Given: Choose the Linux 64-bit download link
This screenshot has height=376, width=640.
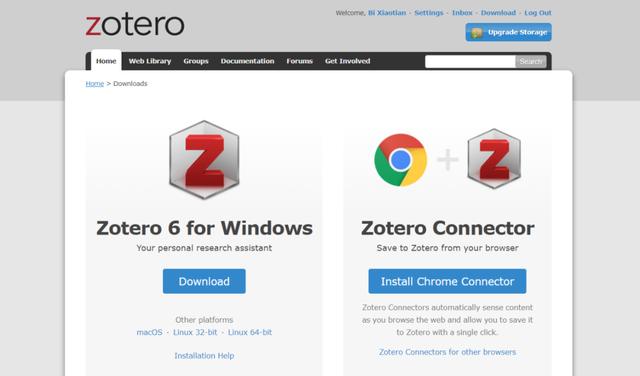Looking at the screenshot, I should pyautogui.click(x=250, y=332).
